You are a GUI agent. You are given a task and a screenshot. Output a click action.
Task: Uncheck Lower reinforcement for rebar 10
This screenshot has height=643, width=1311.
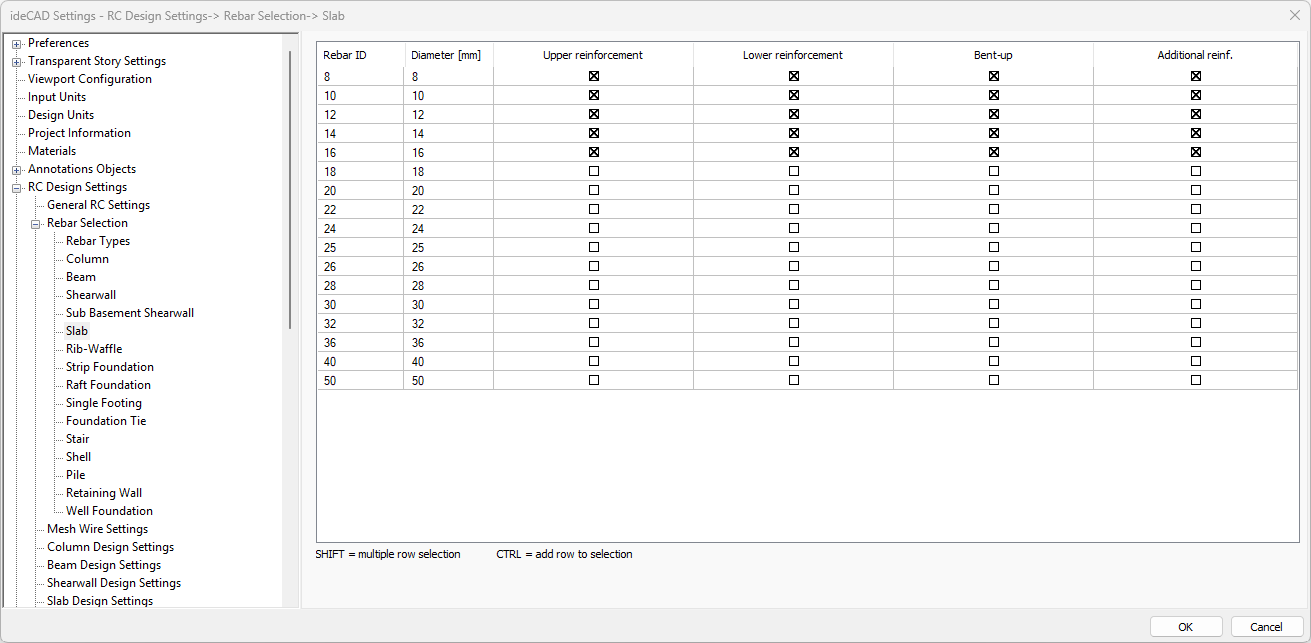[x=794, y=95]
